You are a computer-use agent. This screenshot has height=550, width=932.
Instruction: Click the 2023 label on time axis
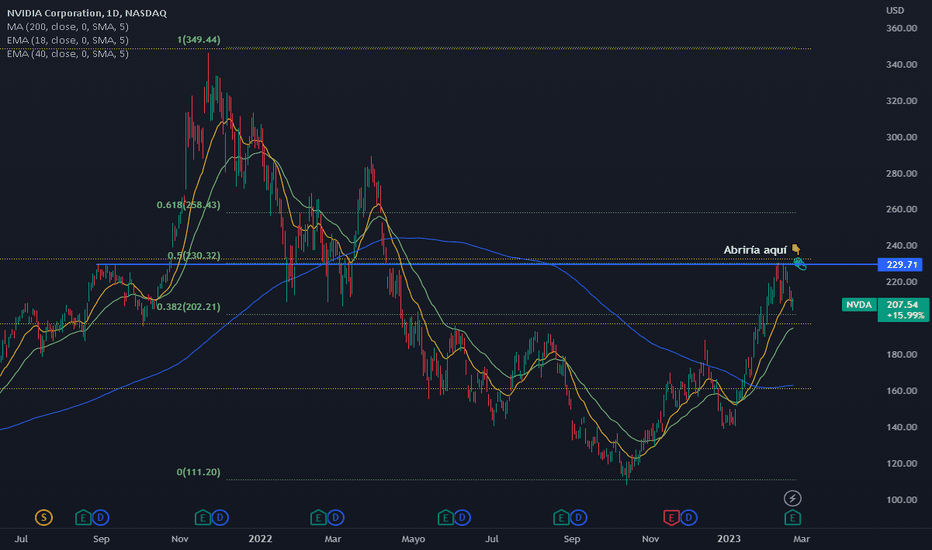click(x=729, y=539)
